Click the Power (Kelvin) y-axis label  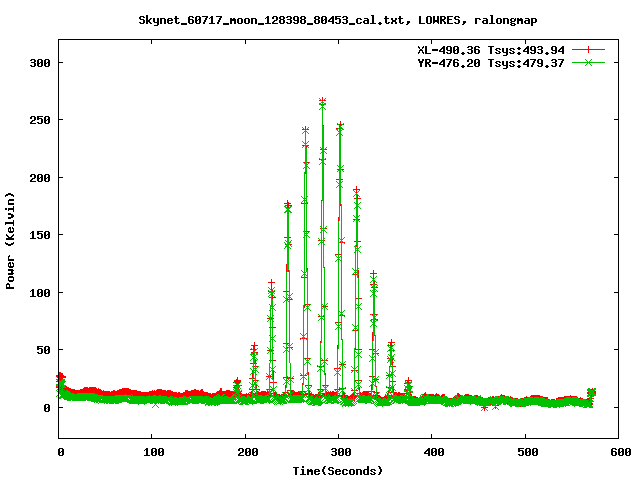(10, 241)
